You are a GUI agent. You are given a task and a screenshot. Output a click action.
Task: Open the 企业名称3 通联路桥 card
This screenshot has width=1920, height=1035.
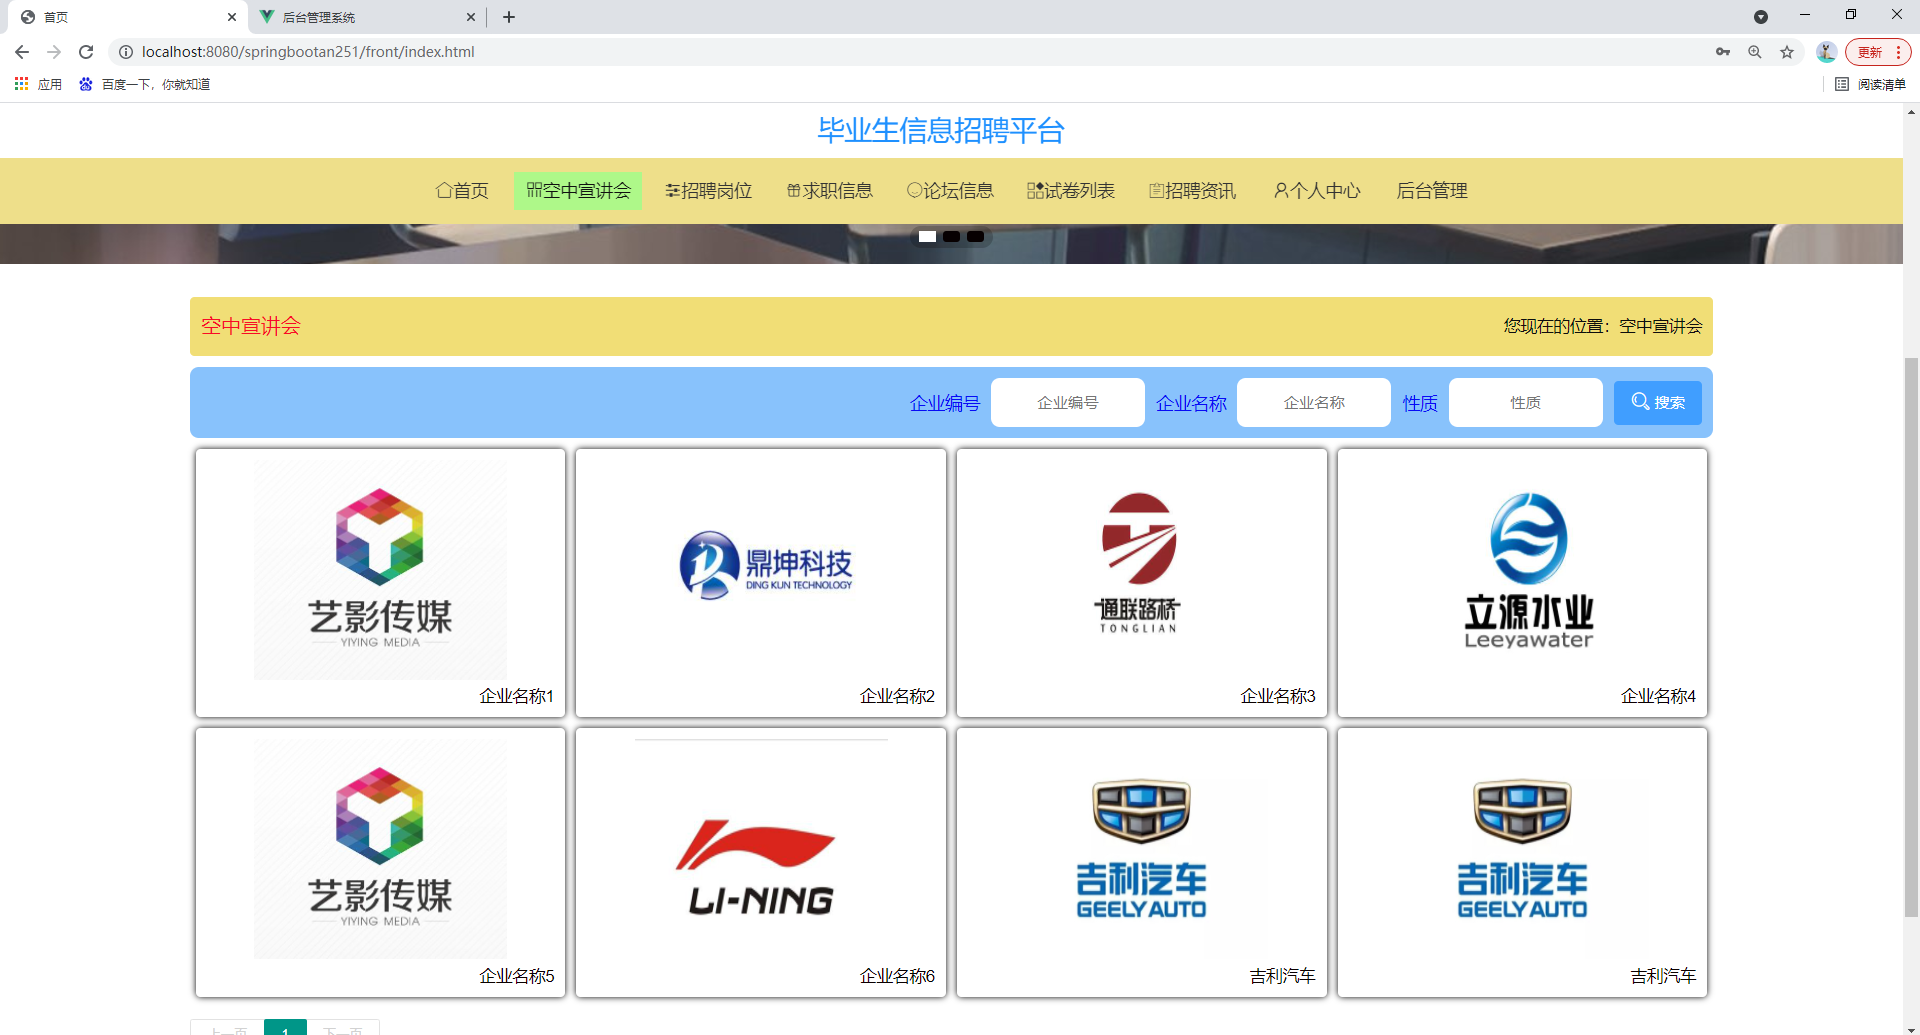1142,583
